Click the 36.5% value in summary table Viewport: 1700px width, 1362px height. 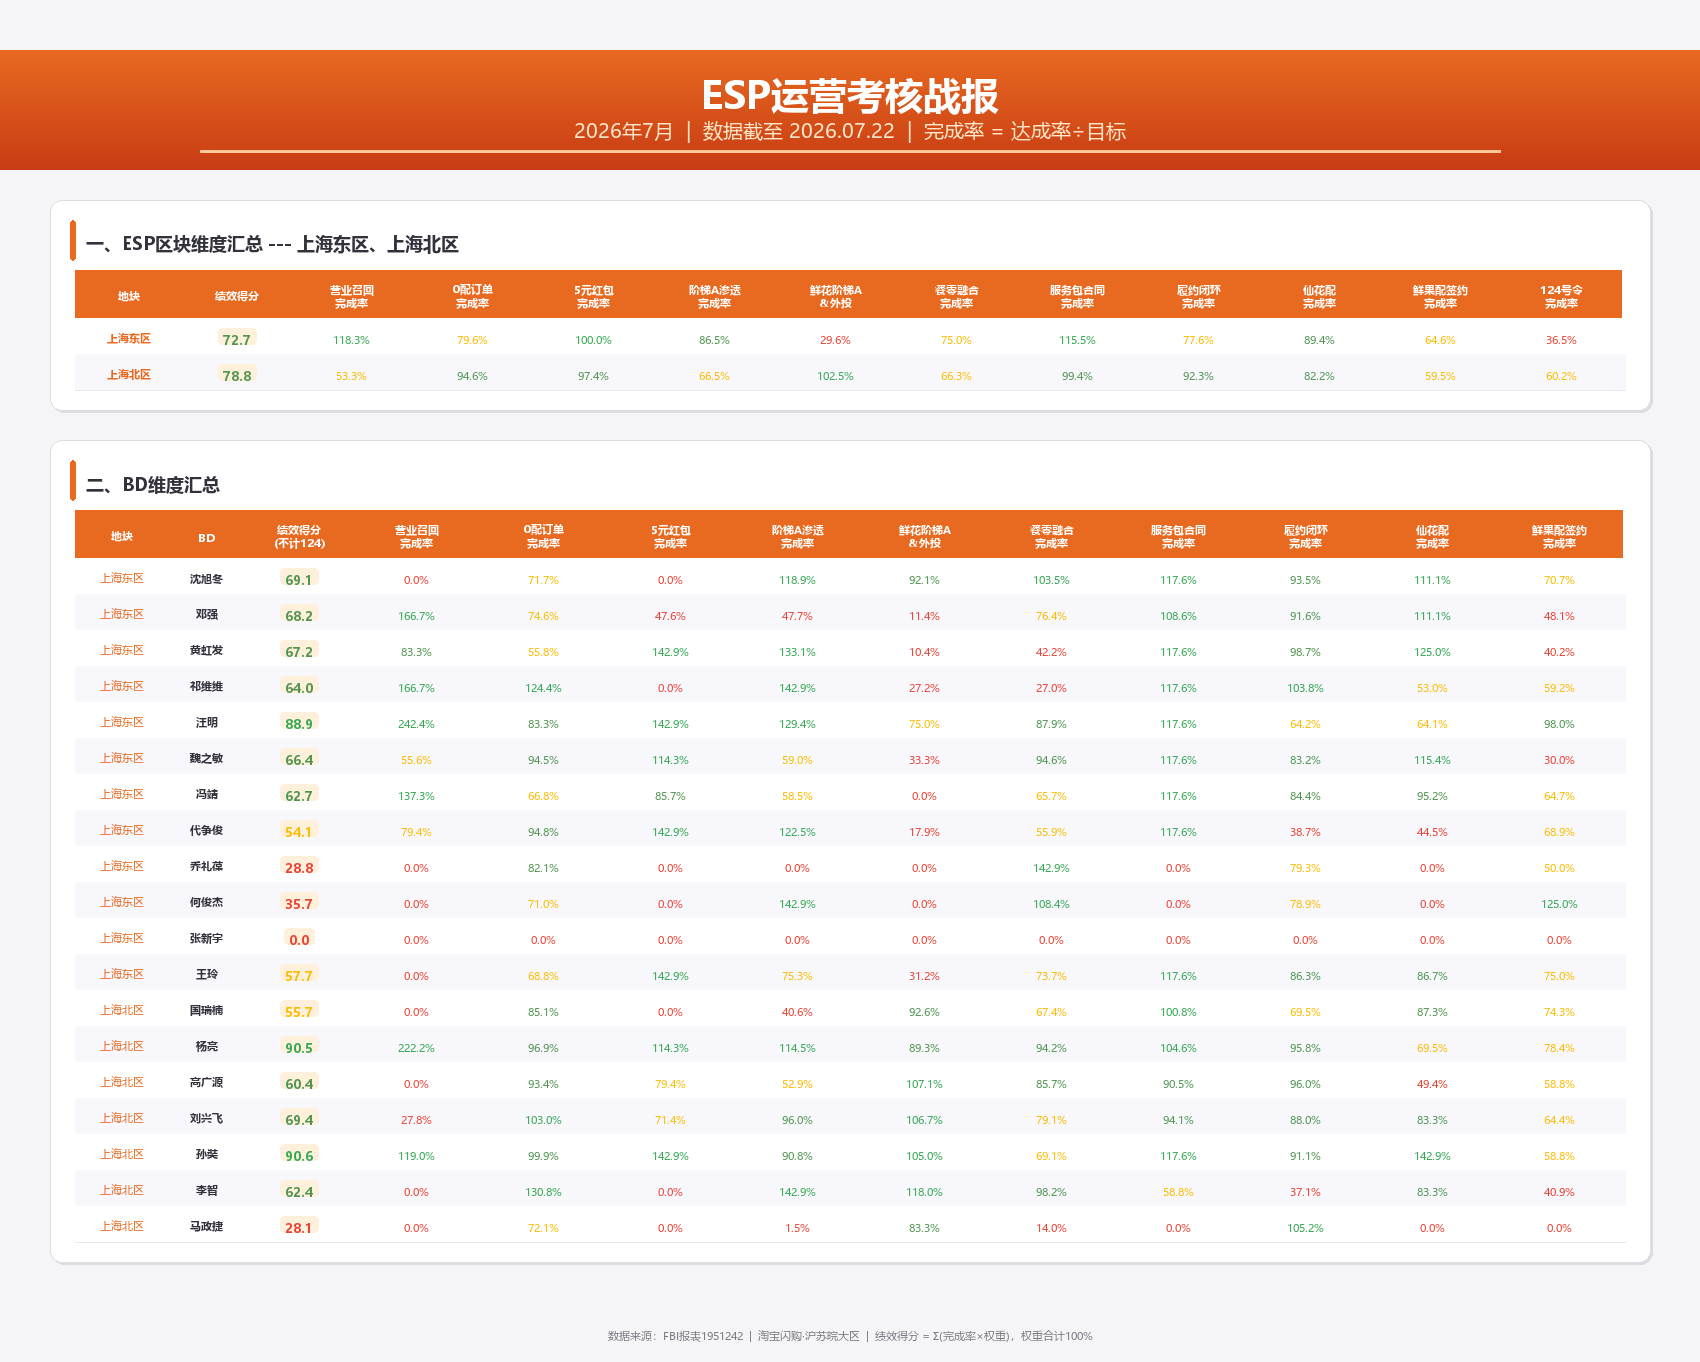tap(1561, 340)
